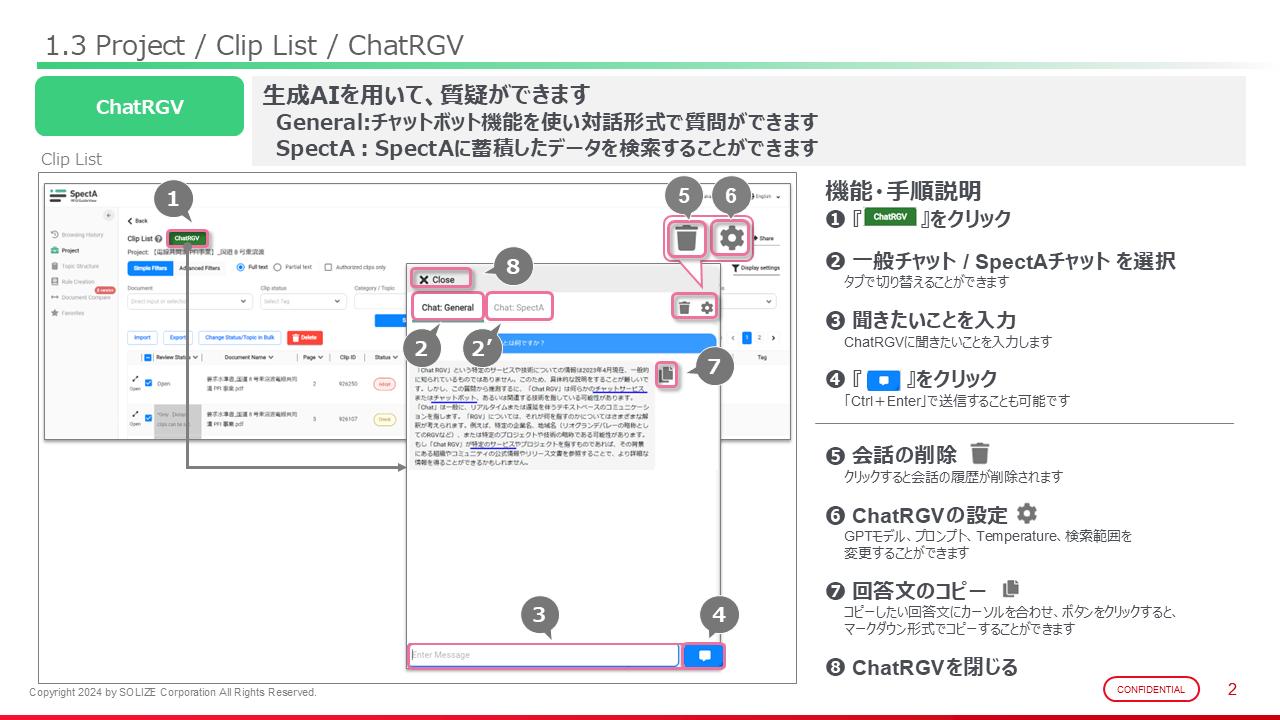Send the message with the blue chat button
Screen dimensions: 1280x720
pos(704,656)
